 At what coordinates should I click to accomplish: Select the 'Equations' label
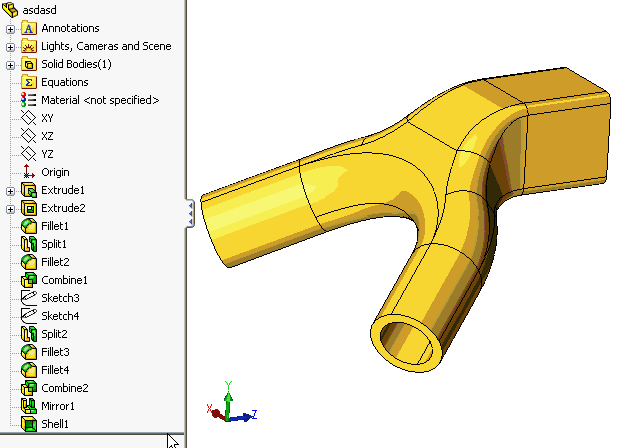pyautogui.click(x=65, y=82)
